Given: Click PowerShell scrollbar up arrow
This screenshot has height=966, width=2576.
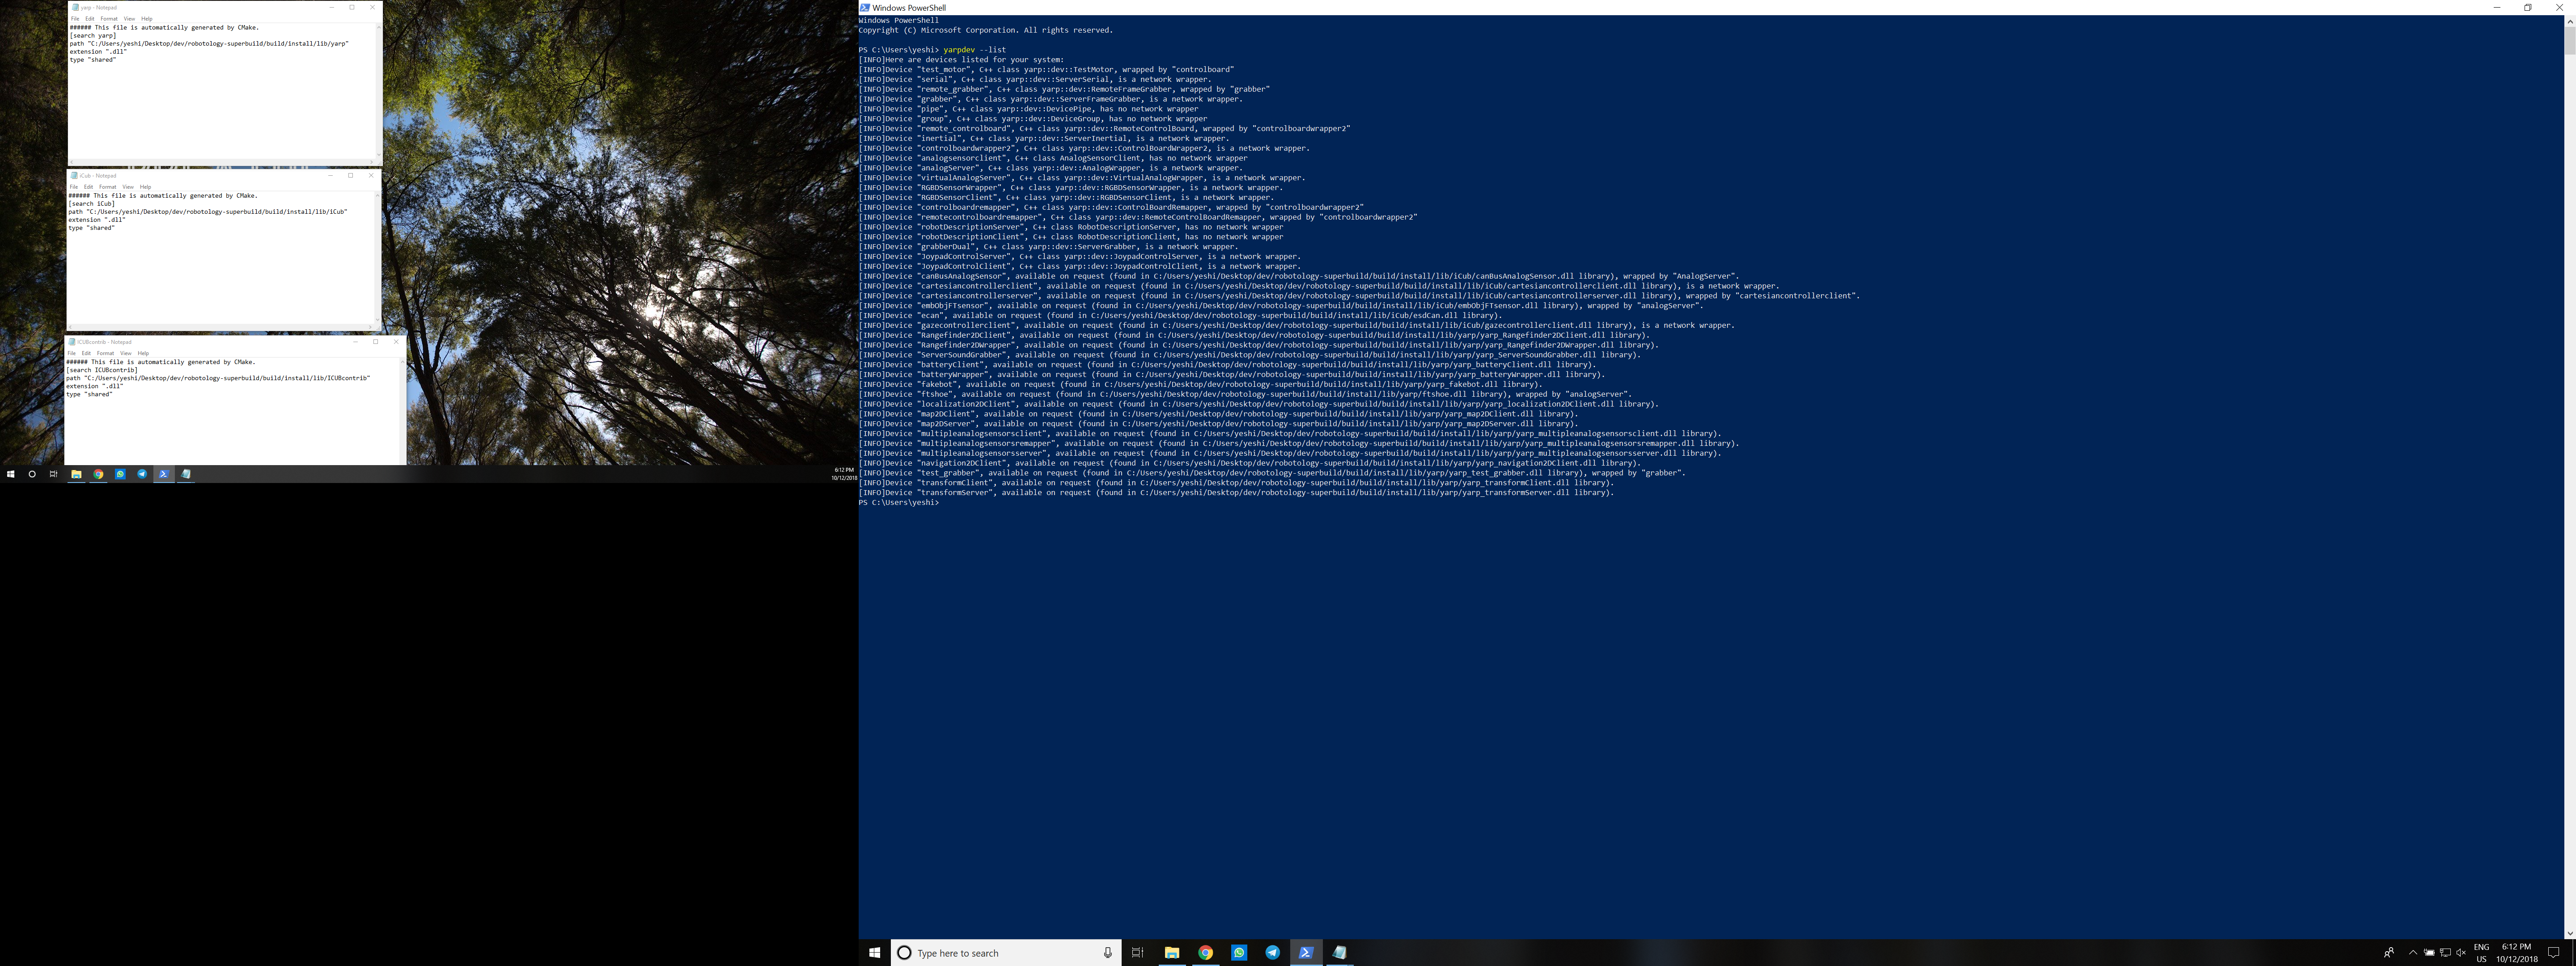Looking at the screenshot, I should click(2570, 20).
